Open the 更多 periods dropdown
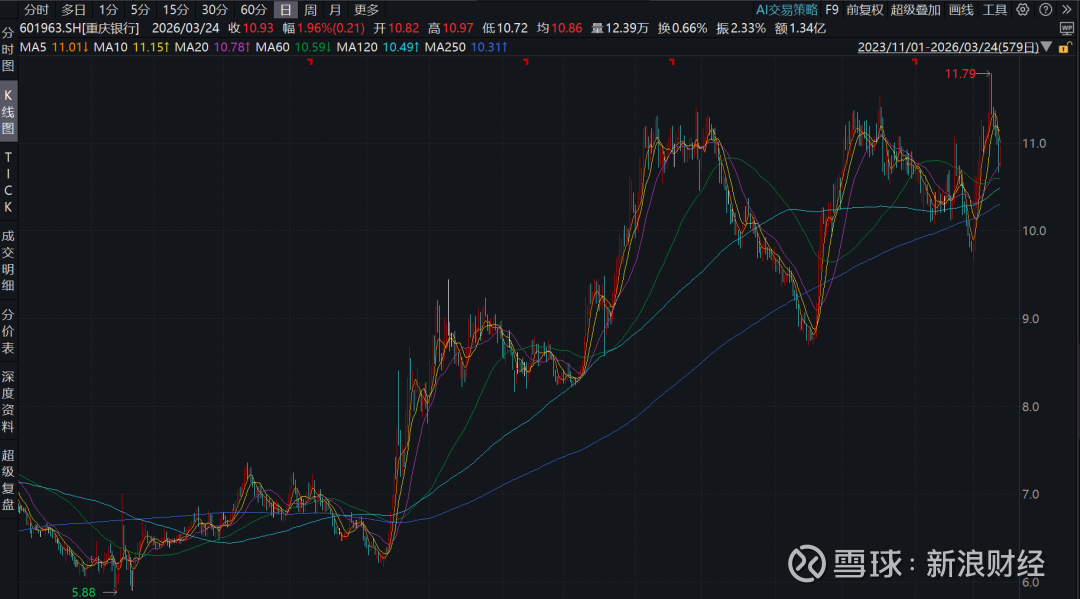Viewport: 1080px width, 599px height. [366, 10]
